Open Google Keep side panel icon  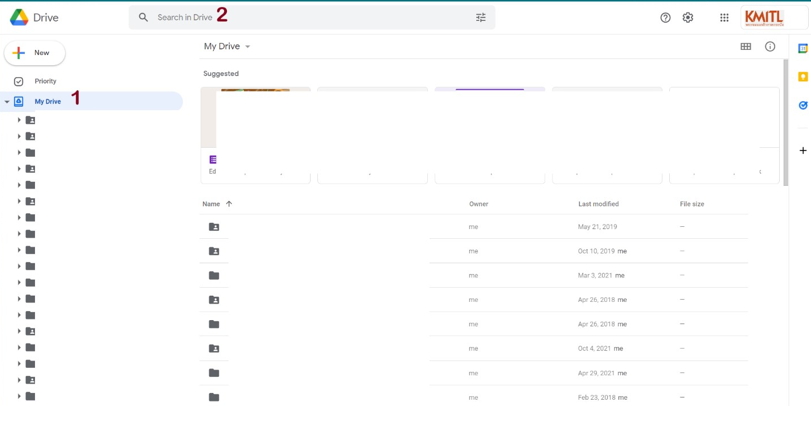point(802,77)
